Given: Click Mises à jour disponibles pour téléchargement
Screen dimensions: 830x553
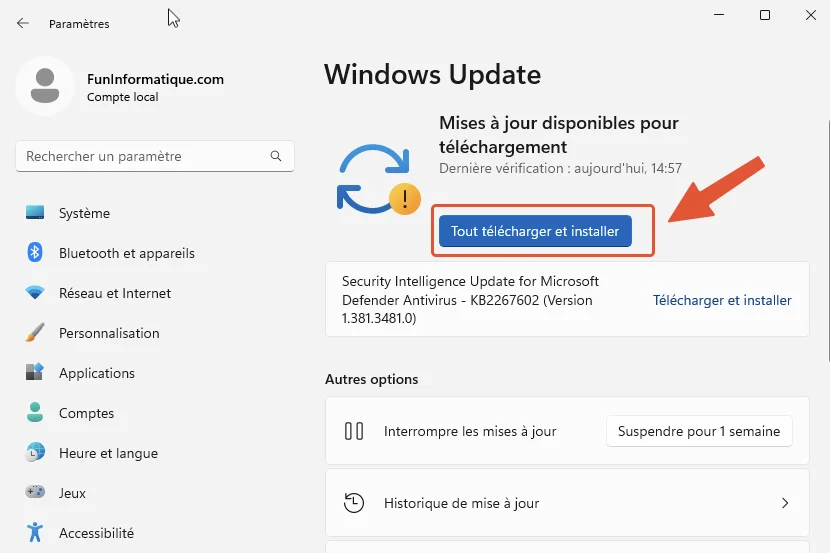Looking at the screenshot, I should coord(558,135).
